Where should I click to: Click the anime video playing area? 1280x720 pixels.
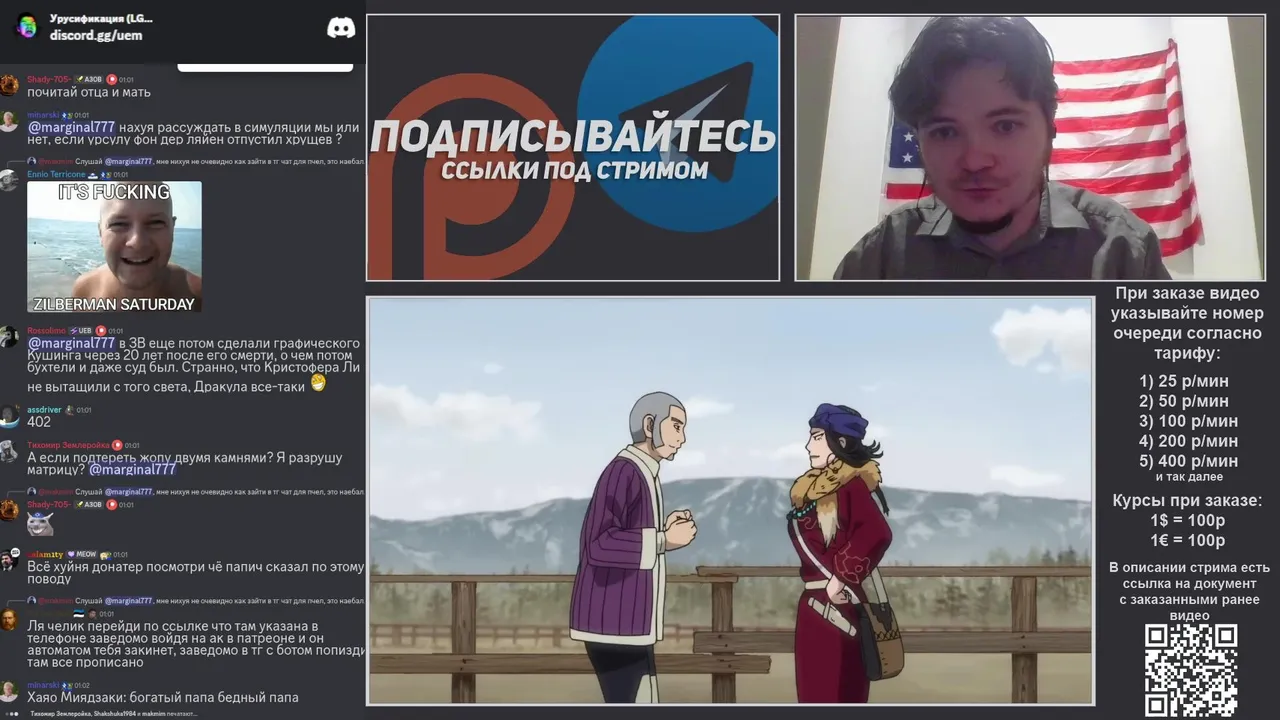[x=730, y=501]
